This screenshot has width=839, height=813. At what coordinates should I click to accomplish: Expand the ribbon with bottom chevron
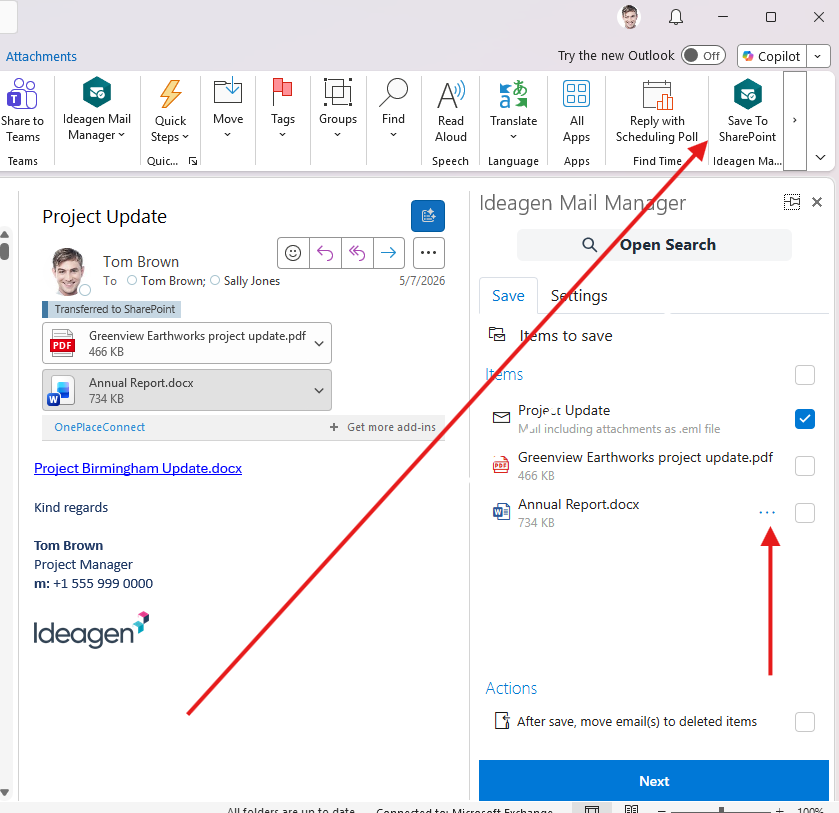(x=820, y=157)
